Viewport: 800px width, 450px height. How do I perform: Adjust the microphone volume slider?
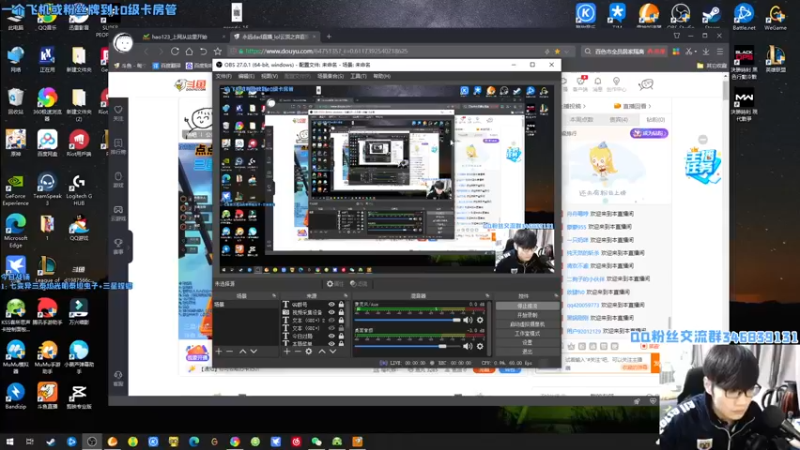408,320
